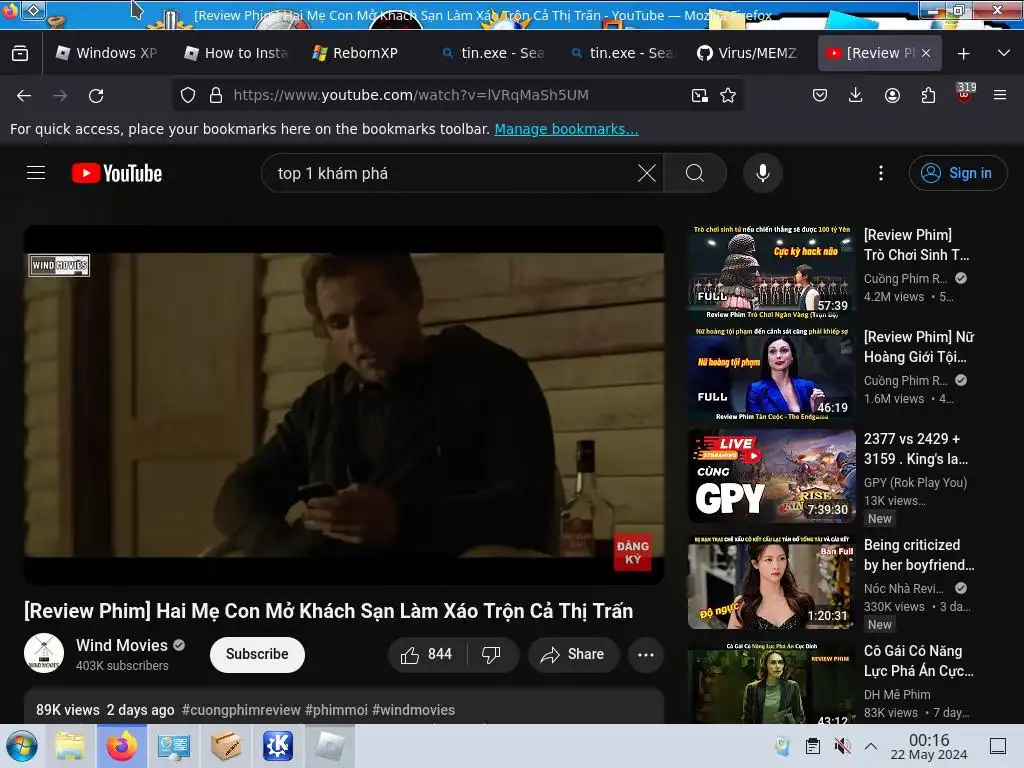The width and height of the screenshot is (1024, 768).
Task: Open Being criticized by her boyfriend title
Action: pyautogui.click(x=919, y=554)
